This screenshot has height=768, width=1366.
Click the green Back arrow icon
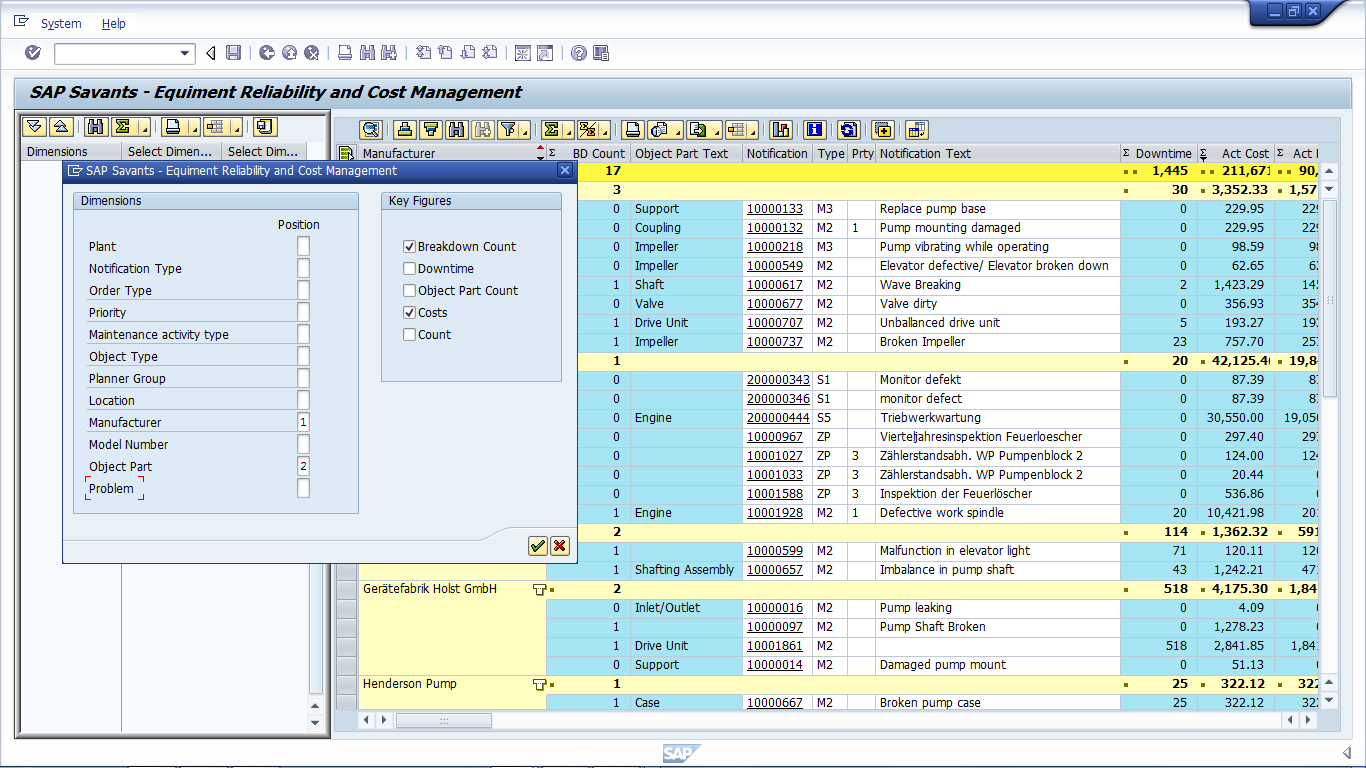click(x=267, y=53)
